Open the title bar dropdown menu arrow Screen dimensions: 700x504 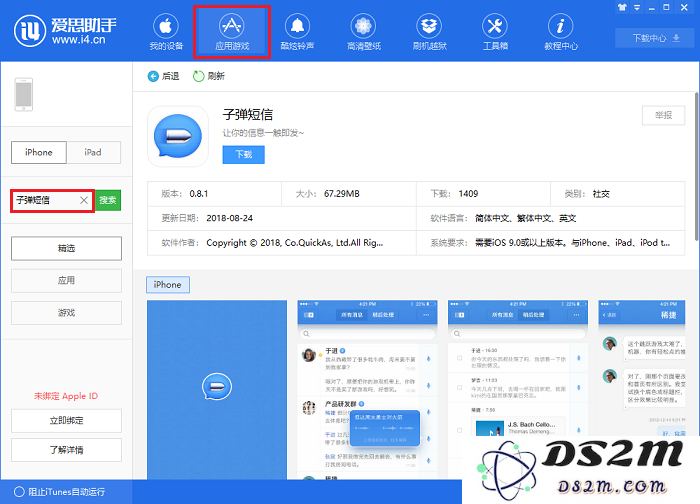(x=637, y=7)
